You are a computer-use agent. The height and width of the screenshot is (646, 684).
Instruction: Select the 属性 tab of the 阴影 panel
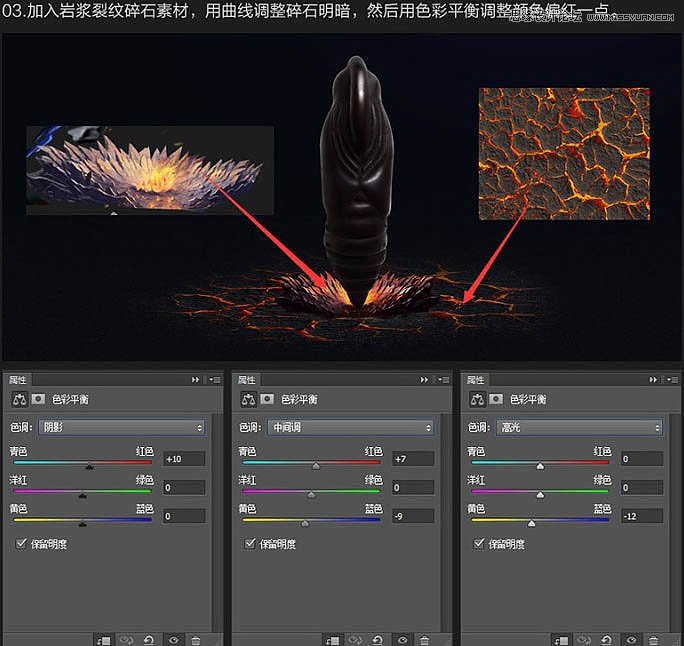pyautogui.click(x=18, y=380)
